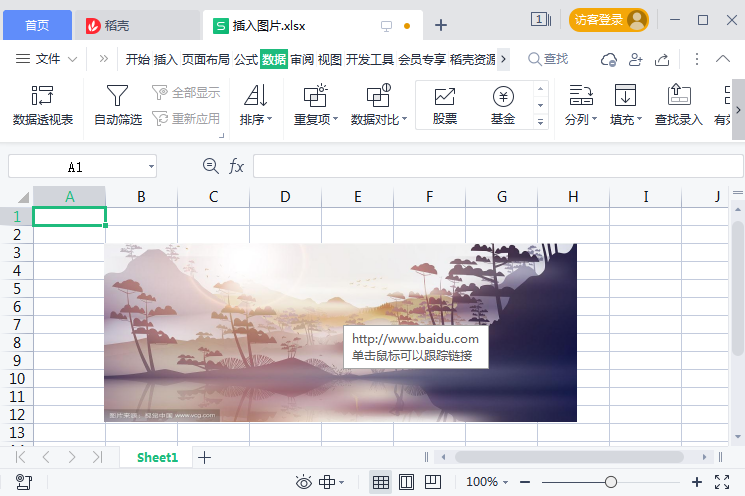Click in the formula bar input

click(498, 166)
